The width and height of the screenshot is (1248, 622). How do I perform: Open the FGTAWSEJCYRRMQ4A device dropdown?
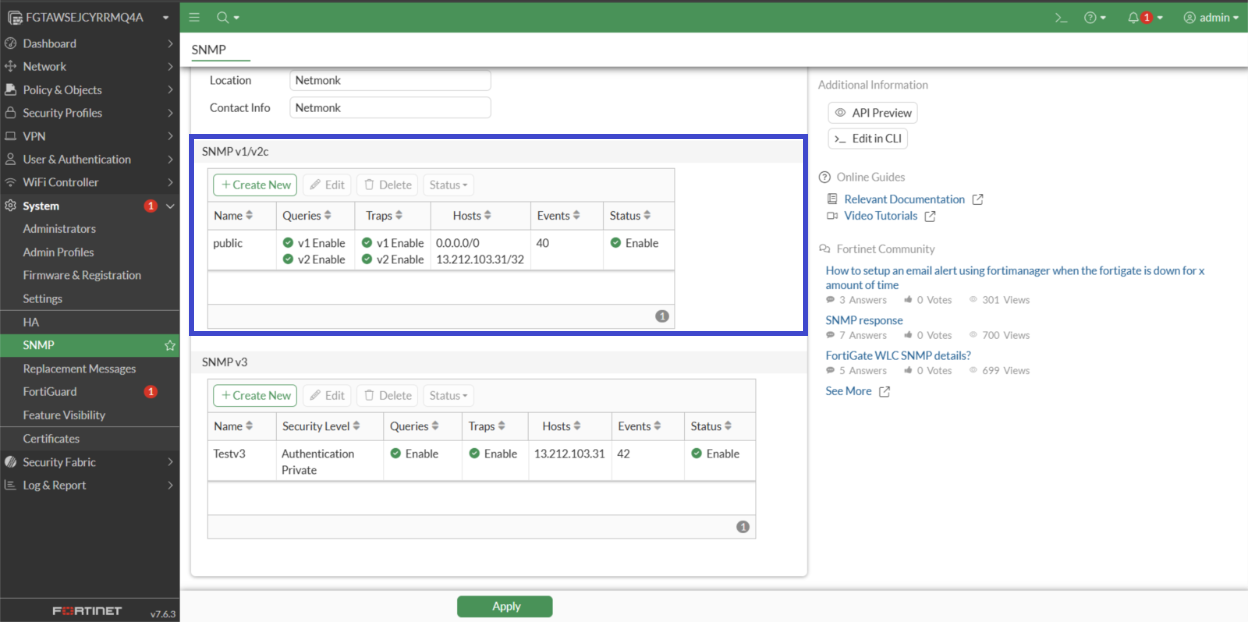90,17
